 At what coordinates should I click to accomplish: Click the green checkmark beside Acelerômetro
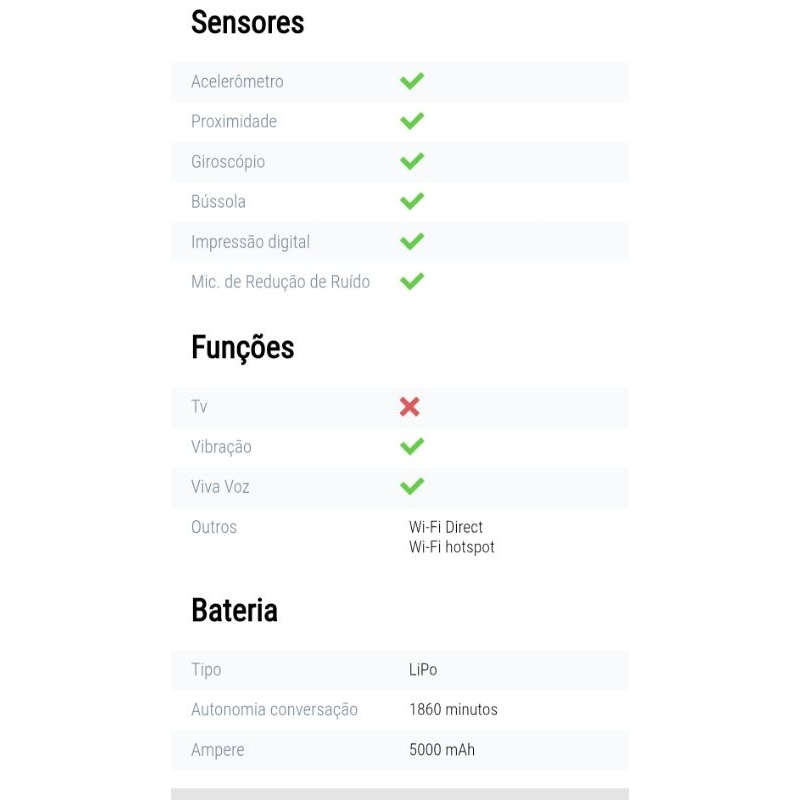point(412,81)
